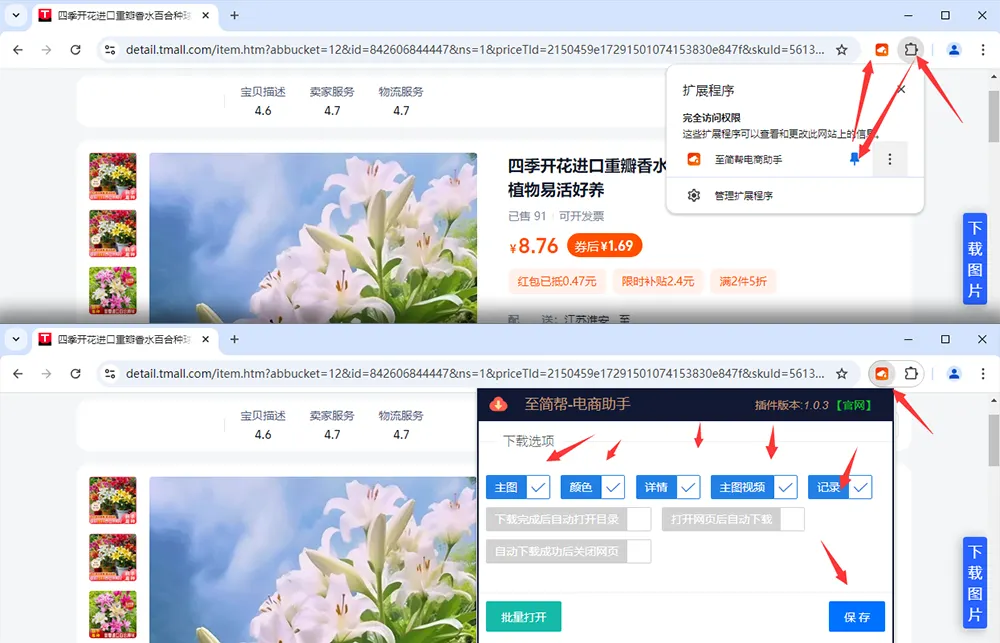Screen dimensions: 1000x643
Task: Toggle the 详情 checkbox
Action: click(688, 487)
